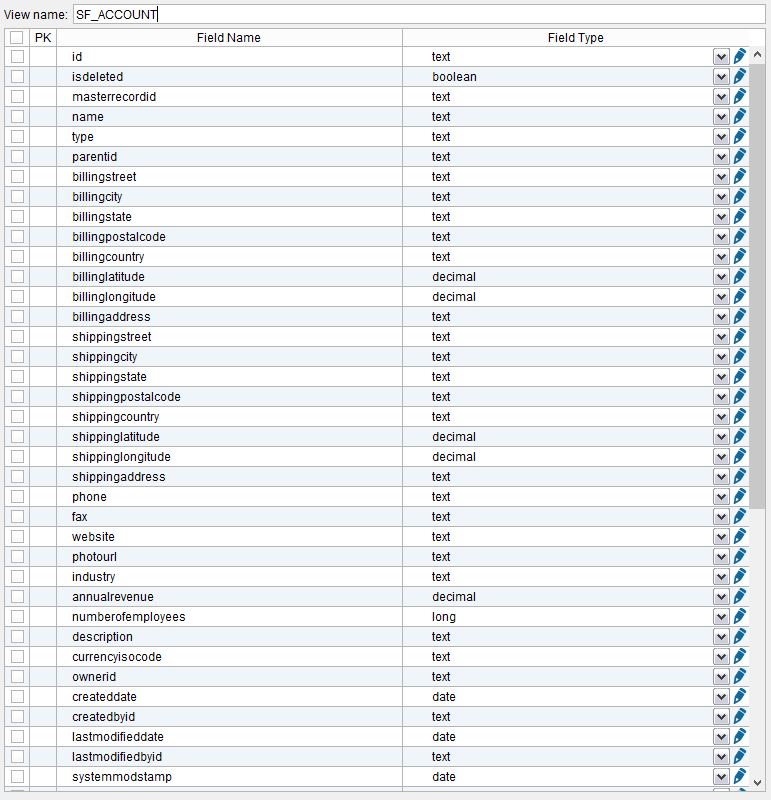Open field type dropdown for billinglongitude
The width and height of the screenshot is (771, 800).
pyautogui.click(x=721, y=297)
